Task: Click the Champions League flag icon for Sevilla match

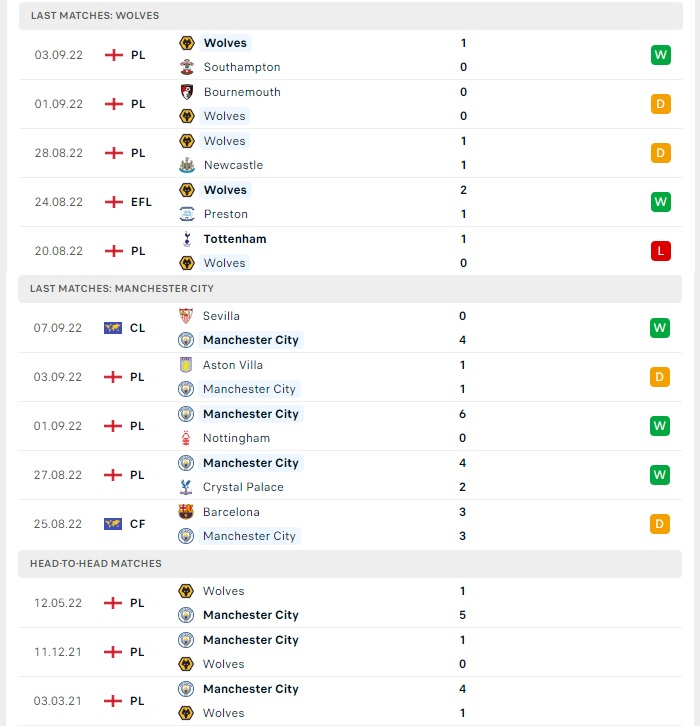Action: [x=112, y=328]
